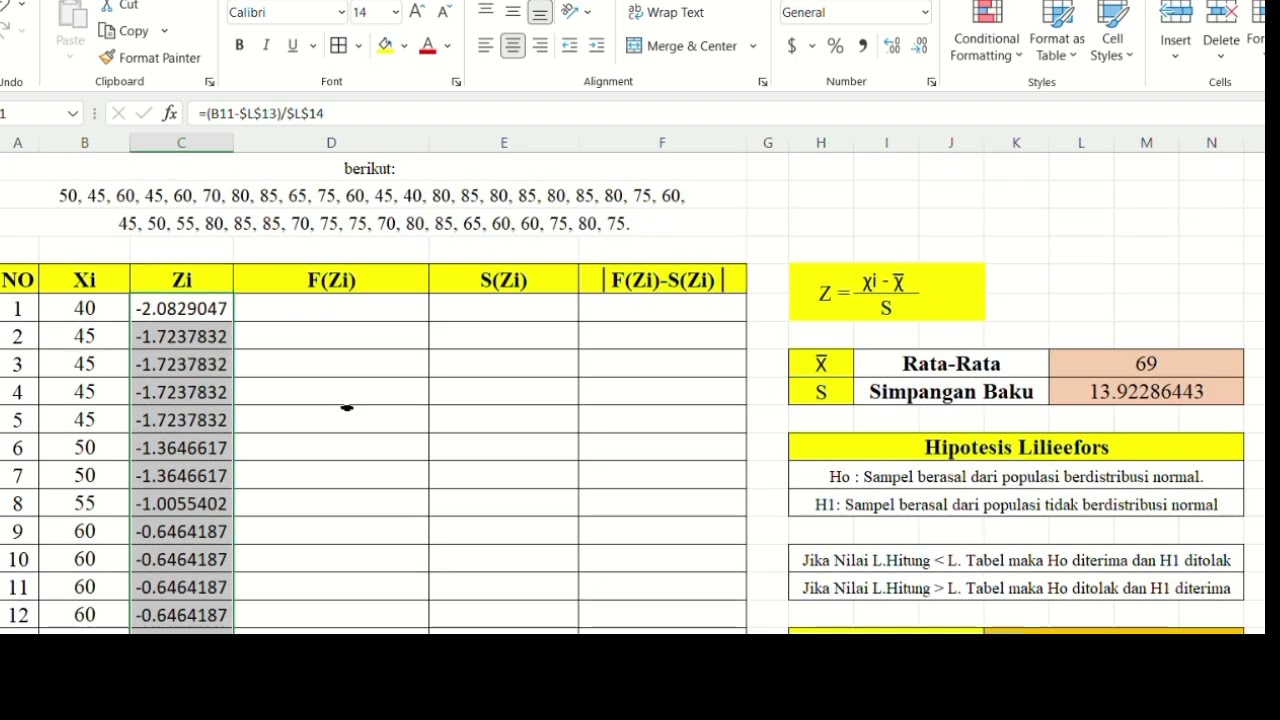
Task: Open Font settings dialog launcher
Action: coord(456,82)
